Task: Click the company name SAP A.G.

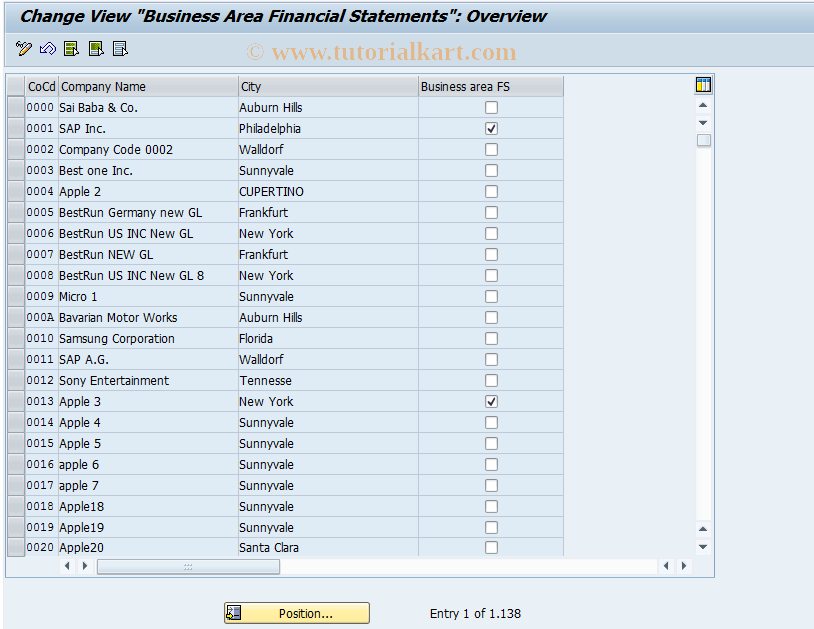Action: [x=84, y=360]
